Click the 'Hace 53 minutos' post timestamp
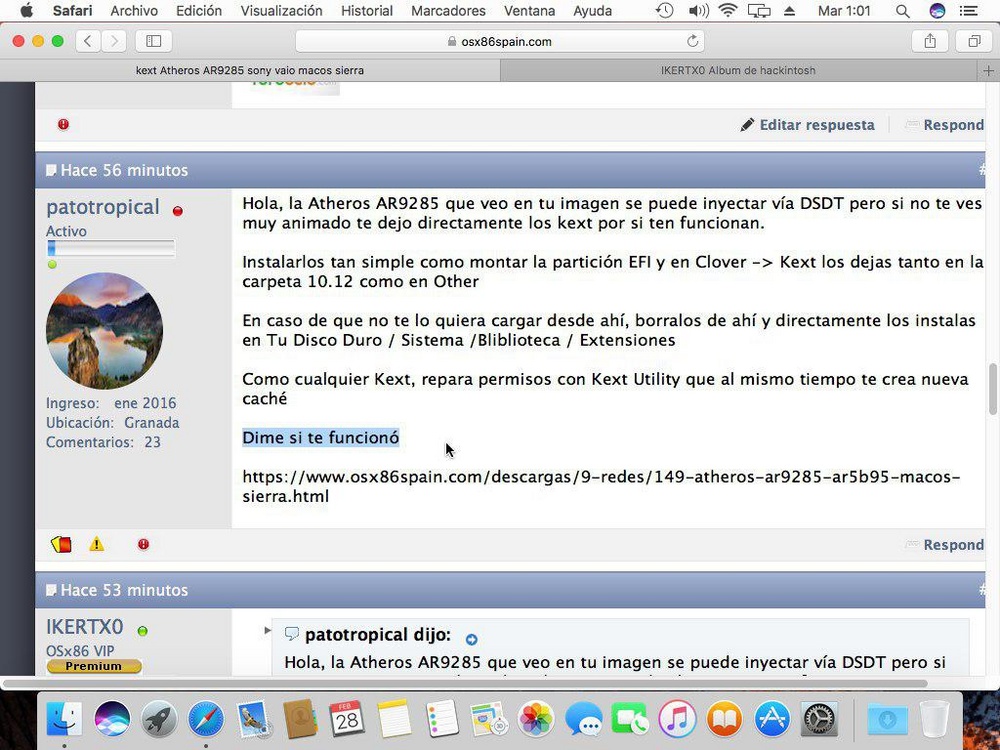 (x=124, y=590)
